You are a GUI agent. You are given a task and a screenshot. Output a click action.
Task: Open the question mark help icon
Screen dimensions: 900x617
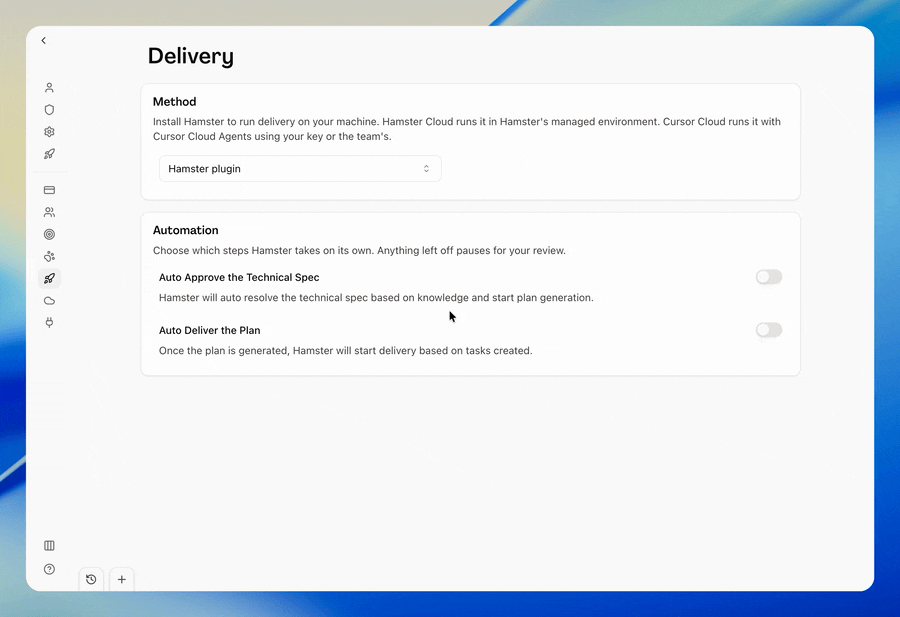click(49, 569)
